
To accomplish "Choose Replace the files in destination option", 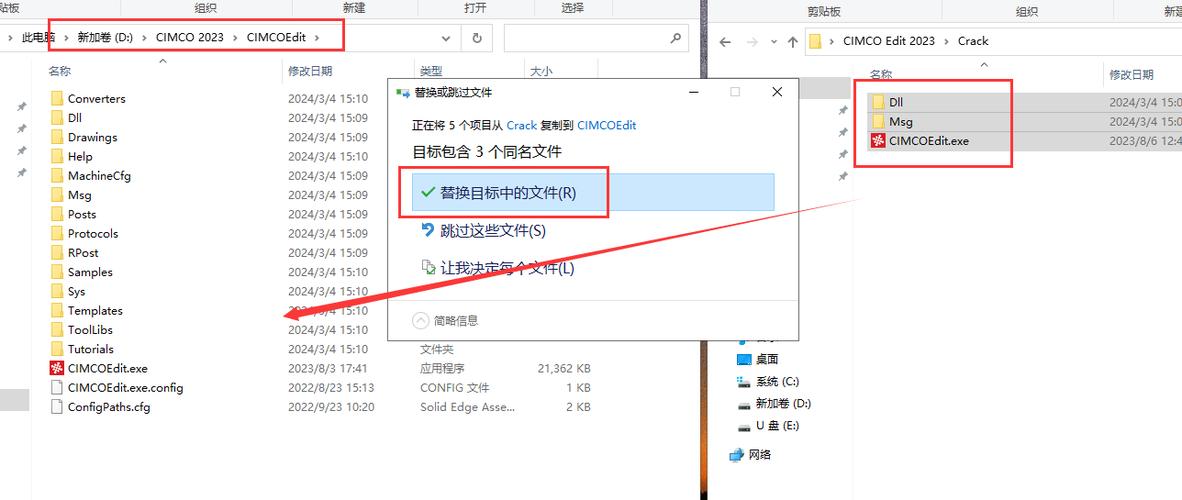I will coord(593,192).
